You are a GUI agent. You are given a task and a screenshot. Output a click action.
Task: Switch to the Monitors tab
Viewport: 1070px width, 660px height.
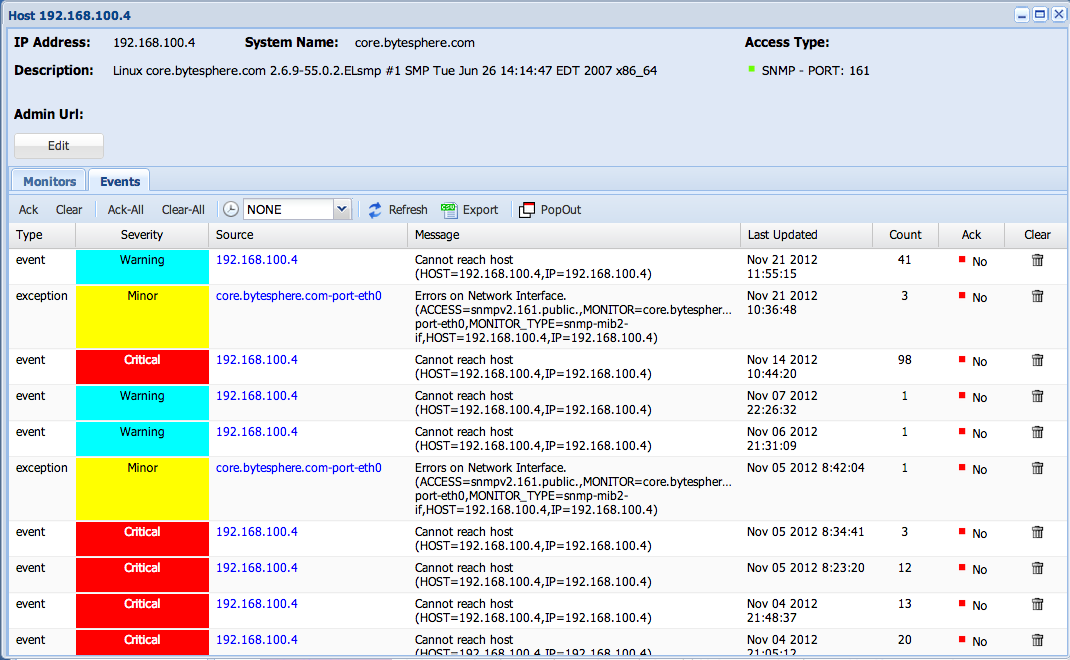pos(50,182)
